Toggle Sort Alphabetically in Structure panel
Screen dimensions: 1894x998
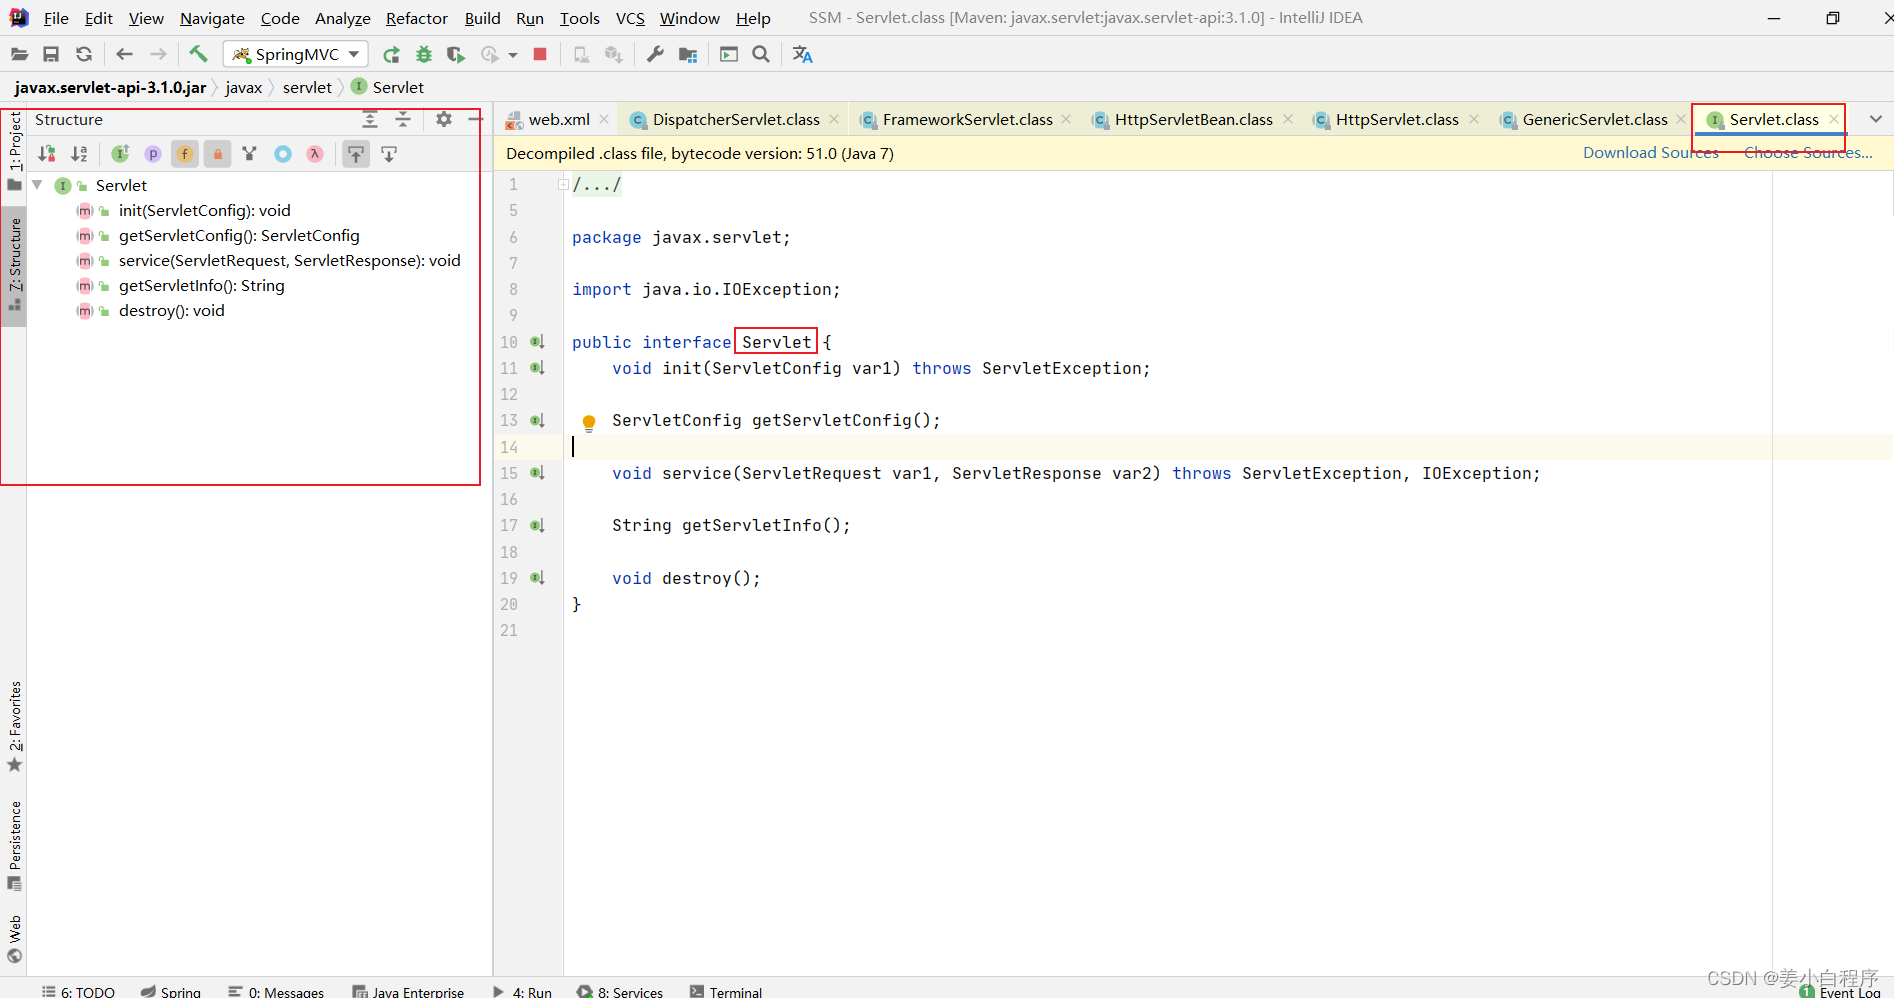point(79,154)
